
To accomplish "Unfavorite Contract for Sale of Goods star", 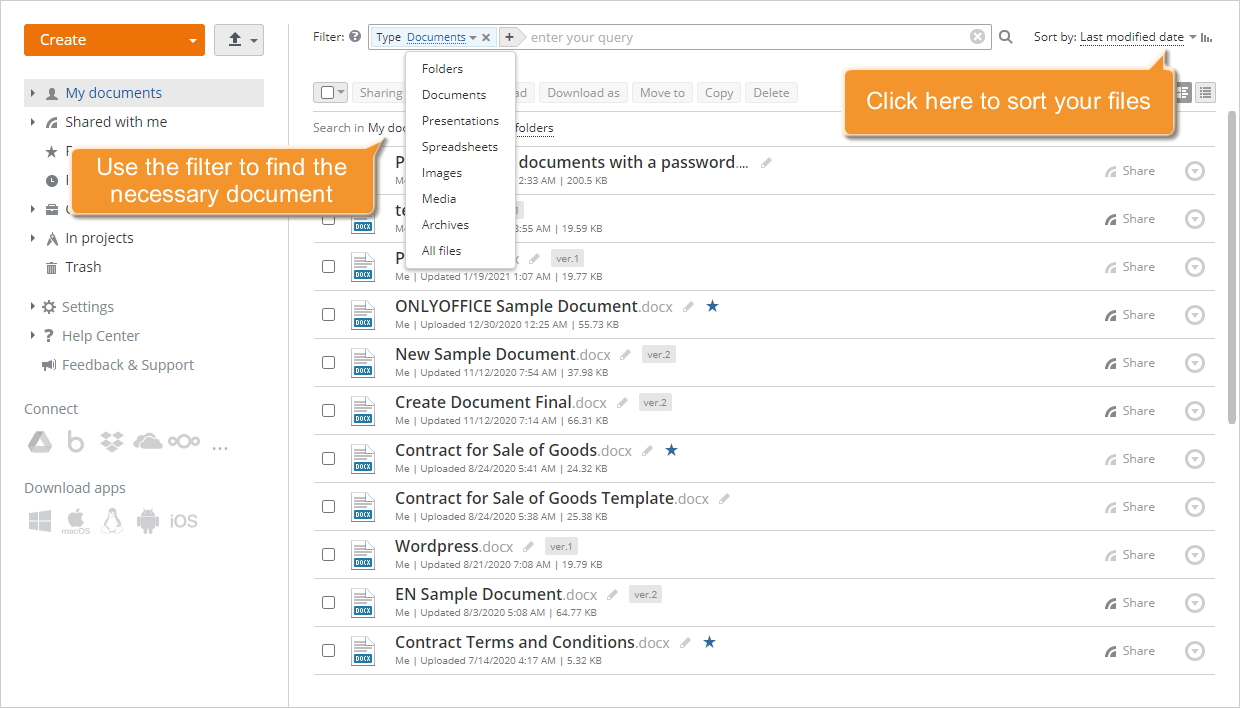I will pos(671,449).
